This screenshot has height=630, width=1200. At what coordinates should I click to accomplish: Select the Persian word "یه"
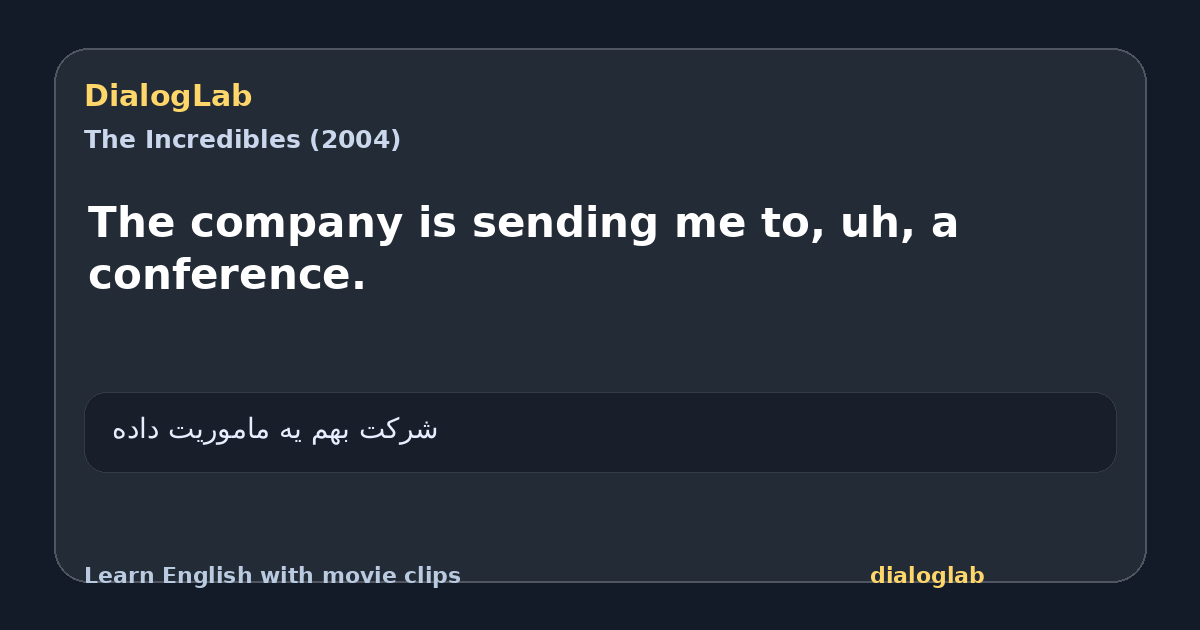click(x=290, y=431)
